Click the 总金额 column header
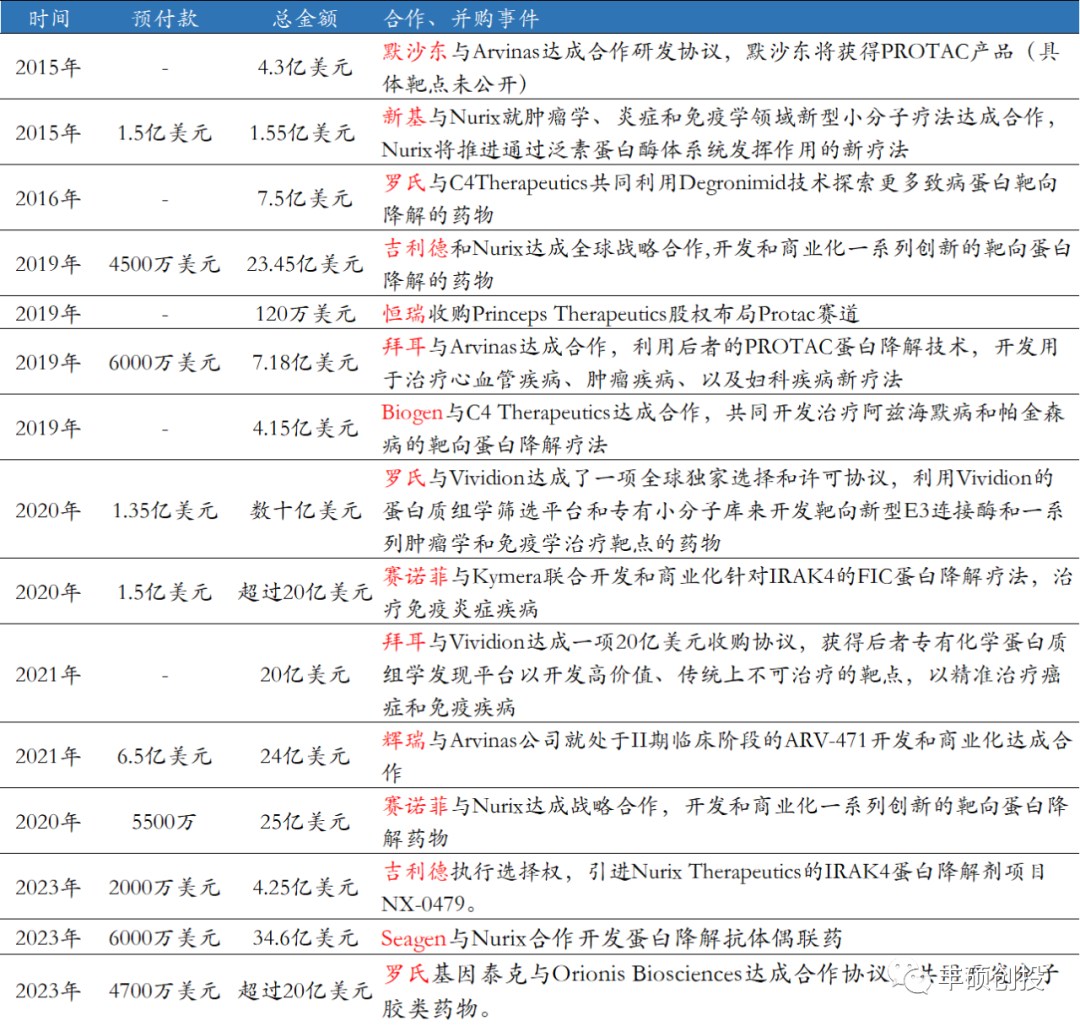This screenshot has height=1026, width=1080. pyautogui.click(x=304, y=18)
